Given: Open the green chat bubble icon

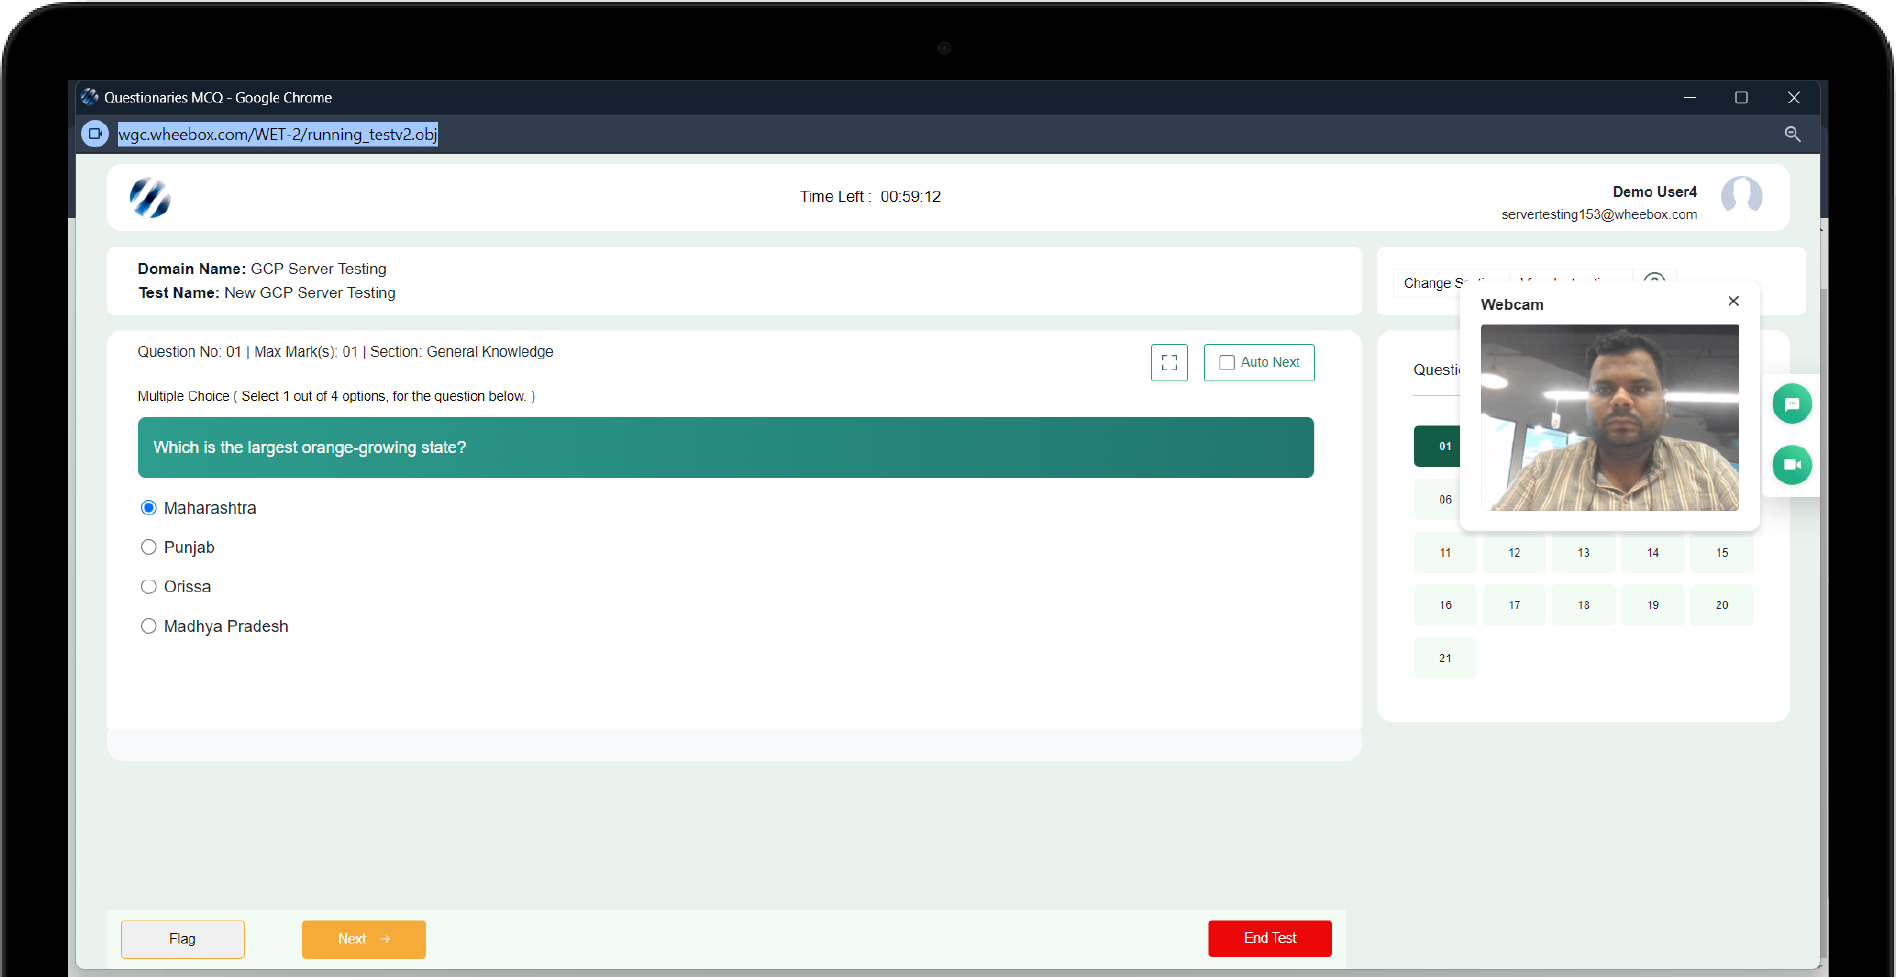Looking at the screenshot, I should click(x=1791, y=404).
